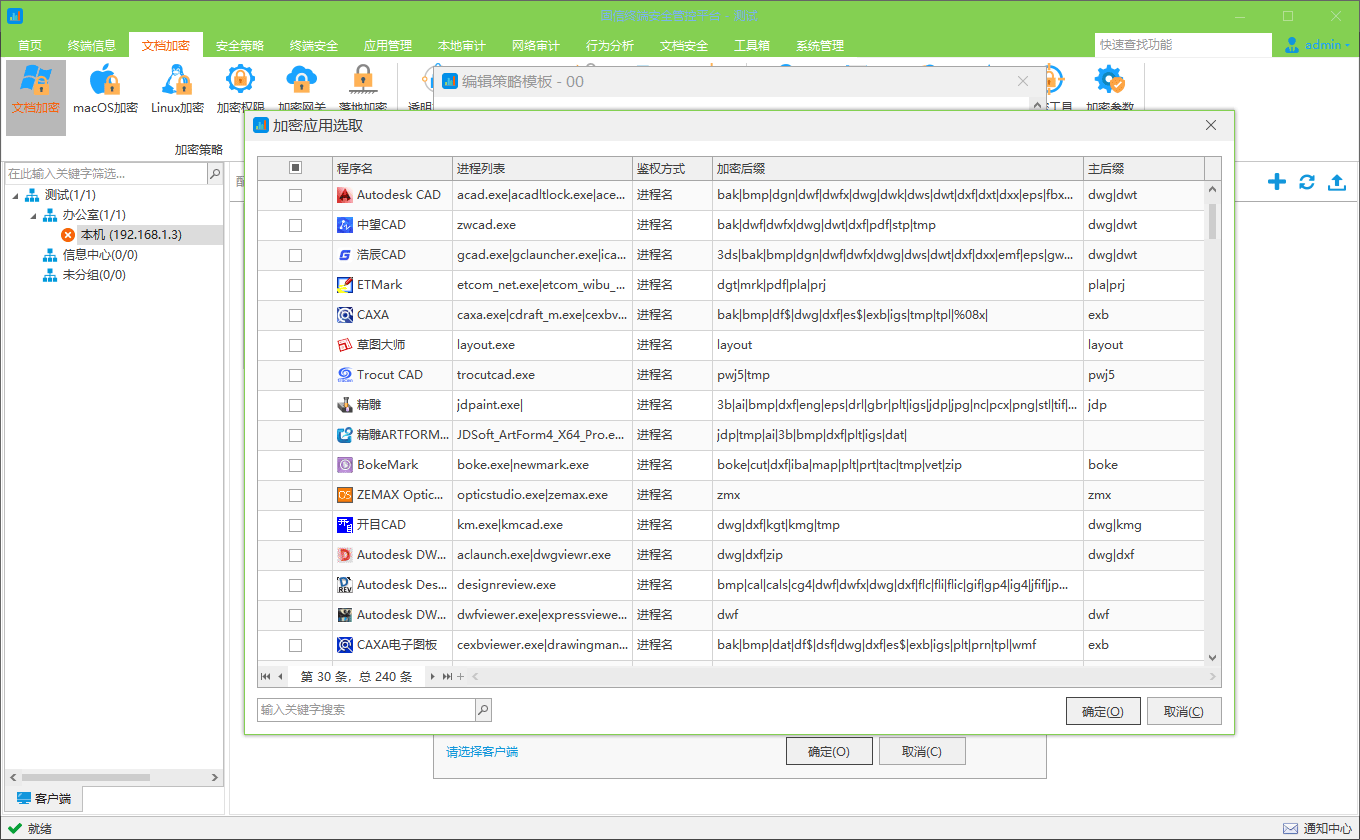Open the 加密参数 gear icon
The height and width of the screenshot is (840, 1360).
point(1109,81)
